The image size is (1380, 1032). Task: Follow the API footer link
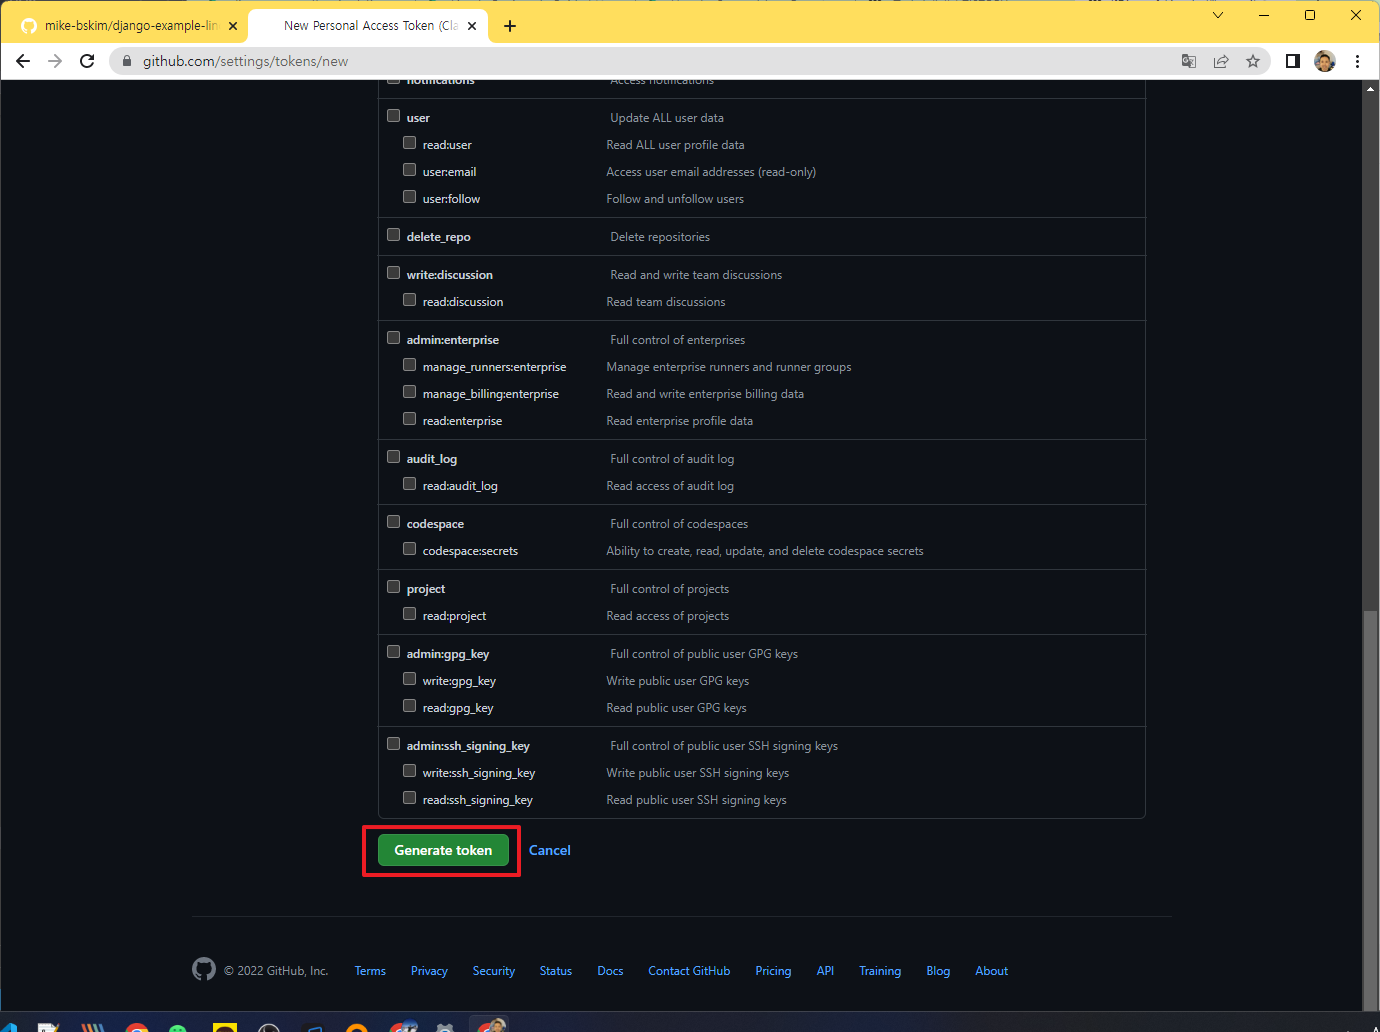coord(825,971)
